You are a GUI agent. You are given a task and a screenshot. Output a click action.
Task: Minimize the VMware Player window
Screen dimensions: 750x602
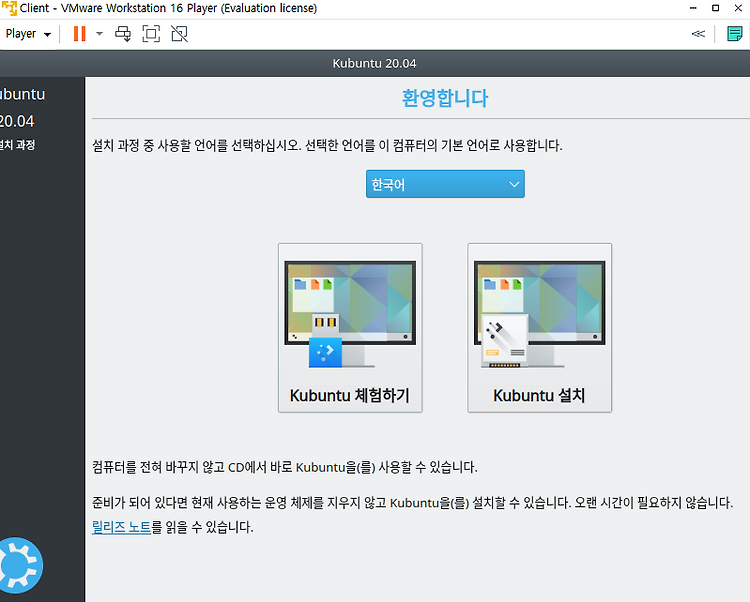693,8
